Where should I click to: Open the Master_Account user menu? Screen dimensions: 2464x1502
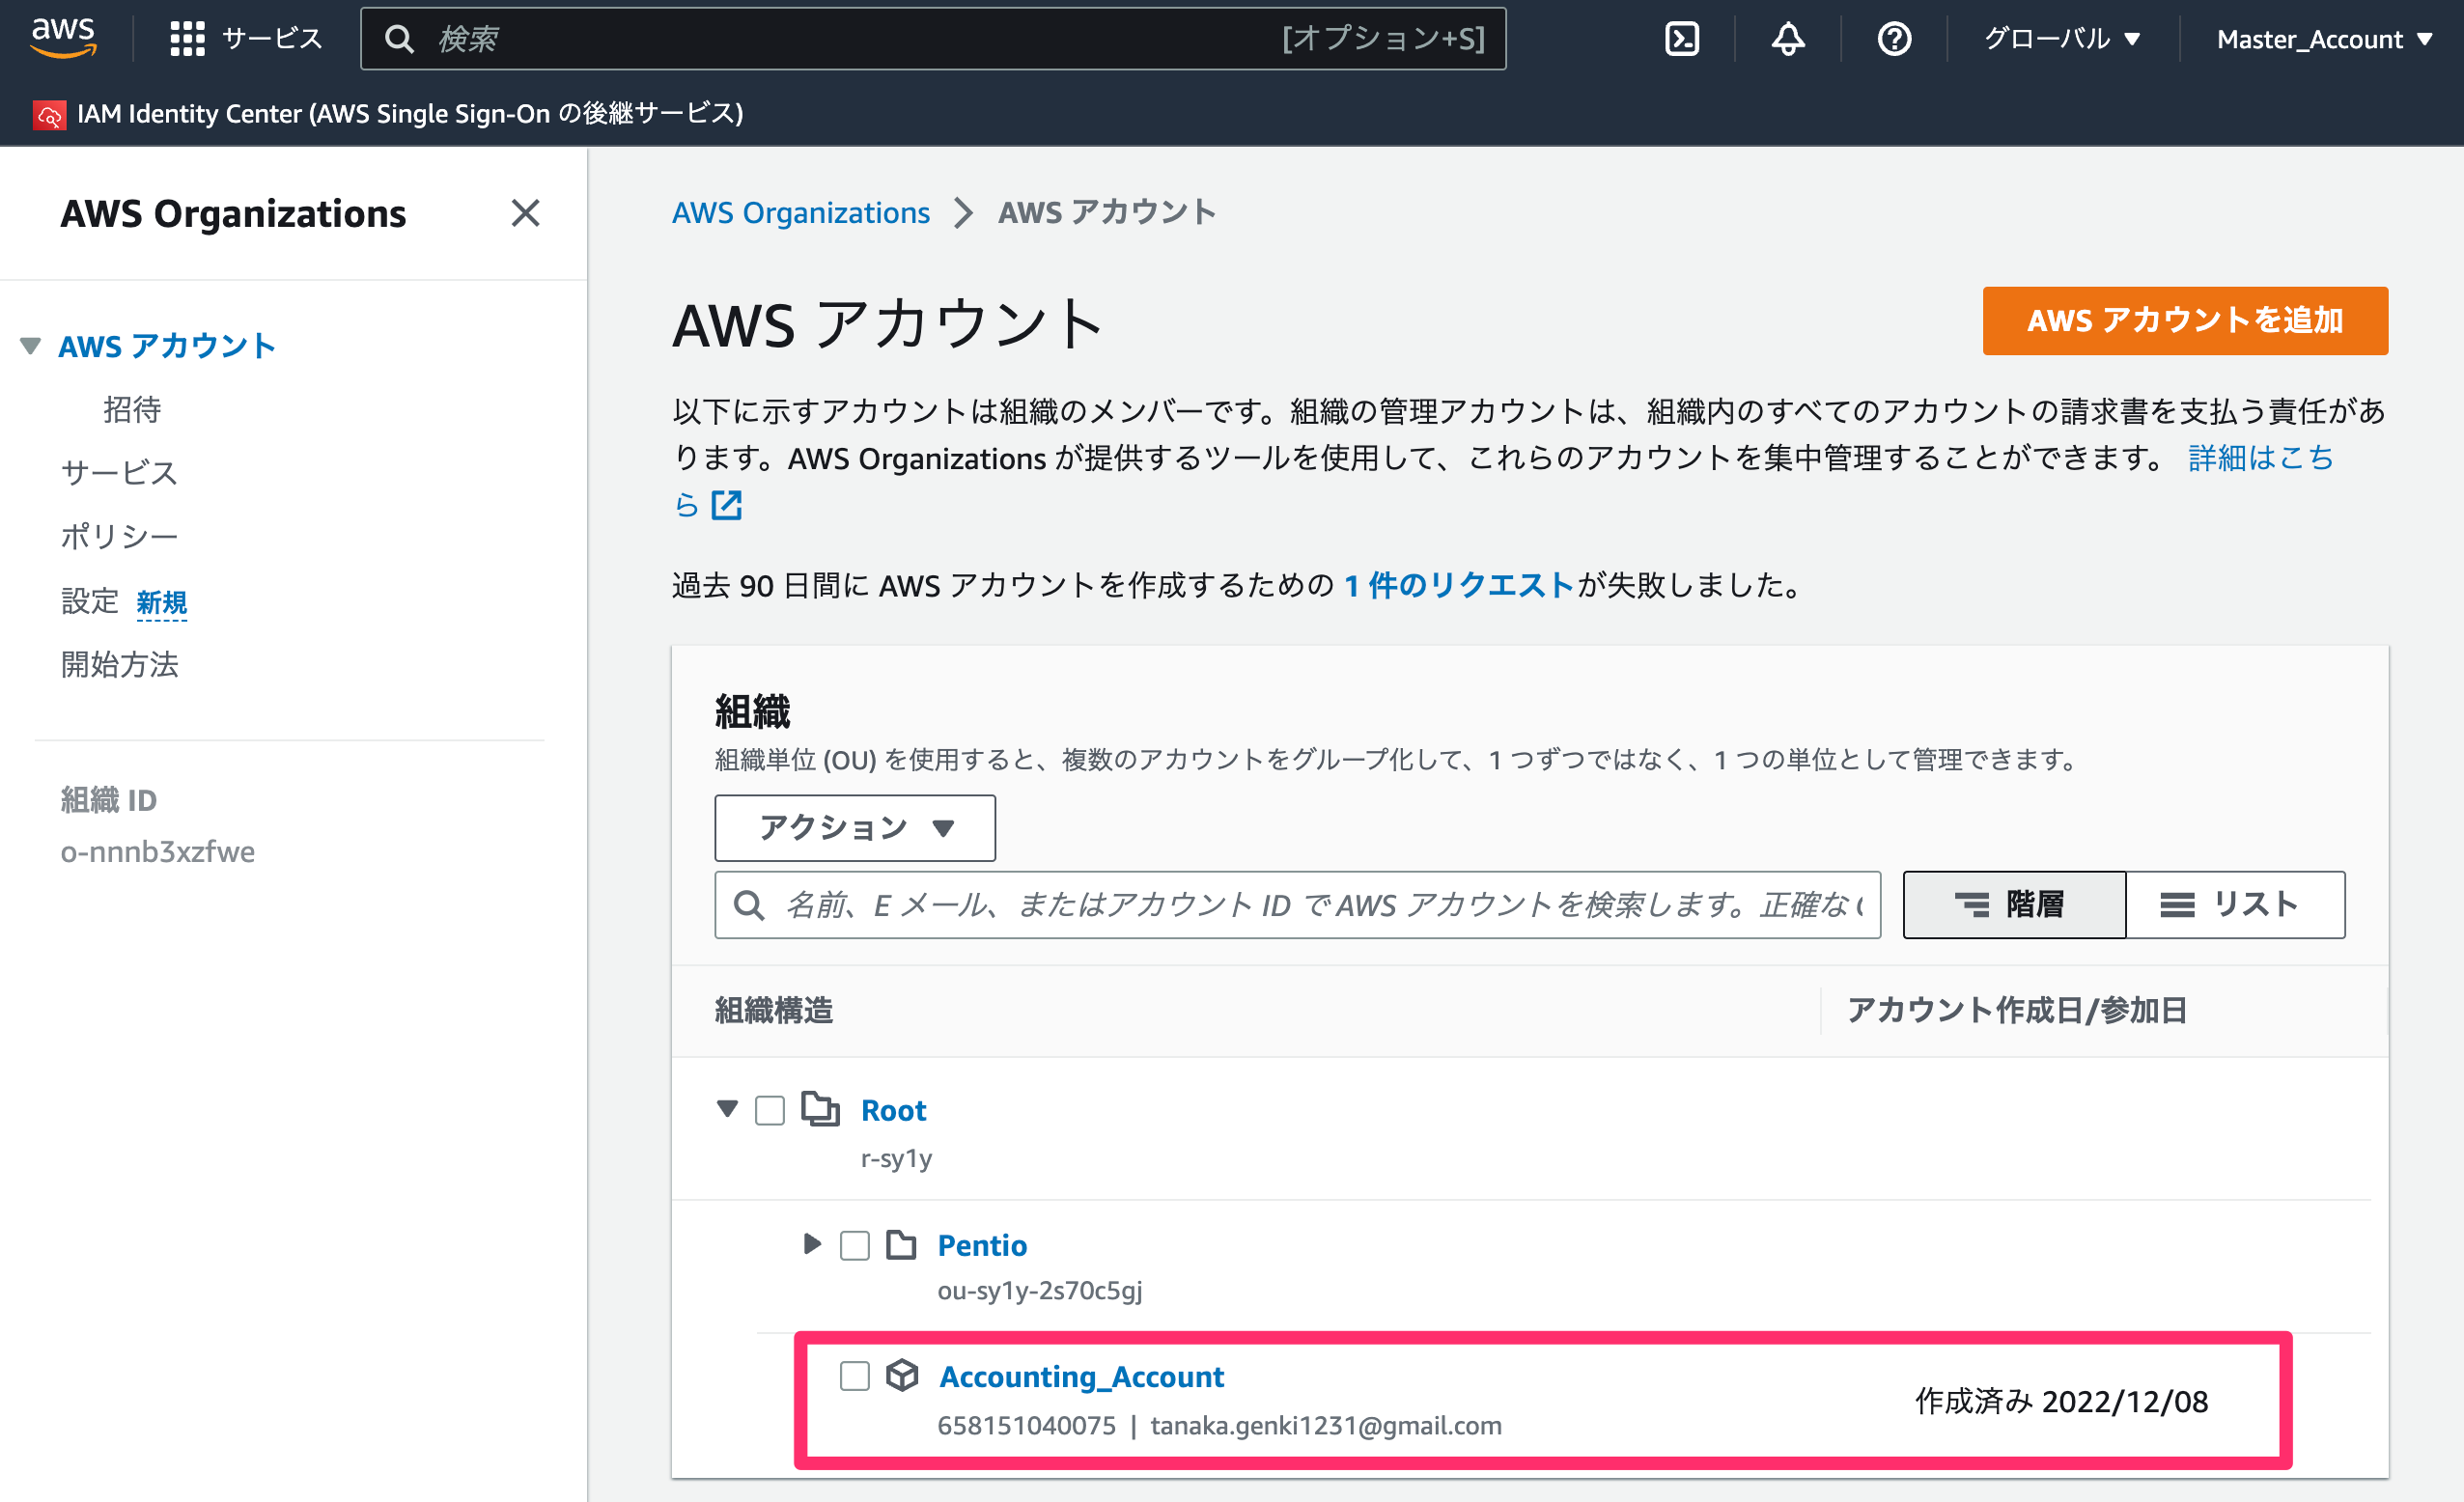click(2324, 39)
